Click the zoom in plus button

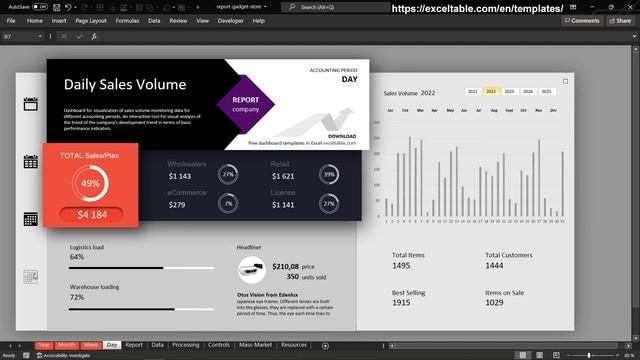click(x=617, y=356)
